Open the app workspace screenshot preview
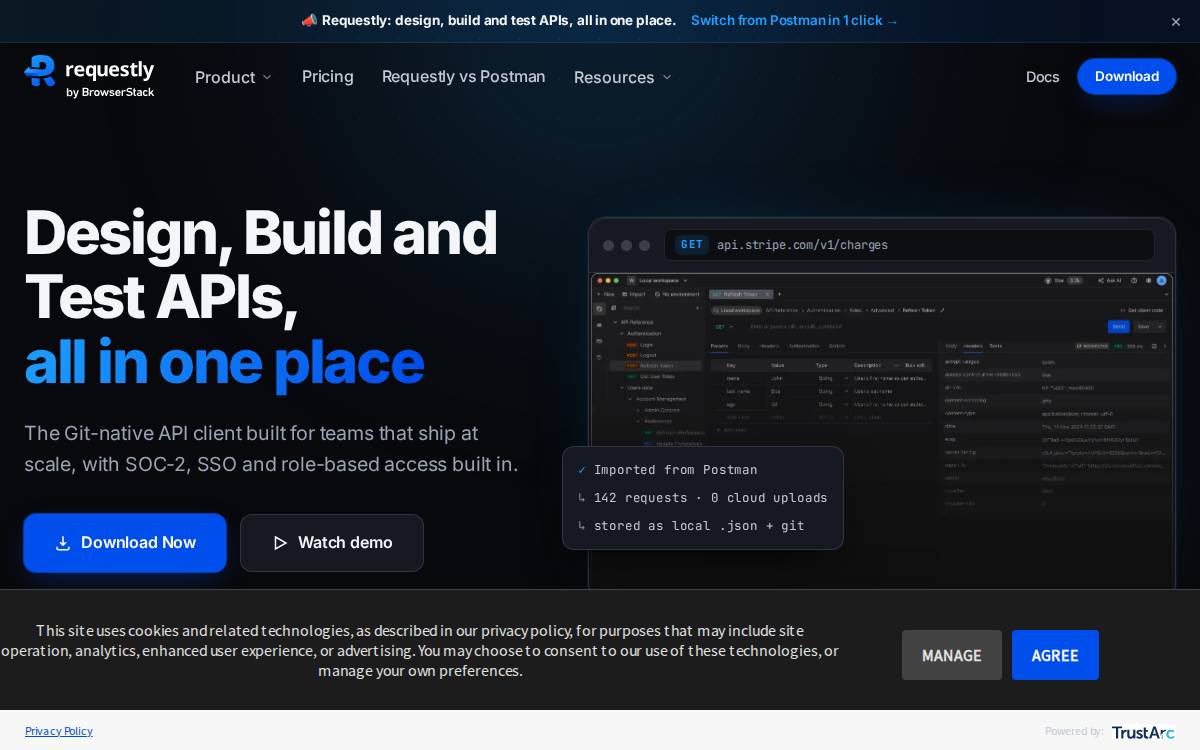This screenshot has height=750, width=1200. tap(882, 430)
